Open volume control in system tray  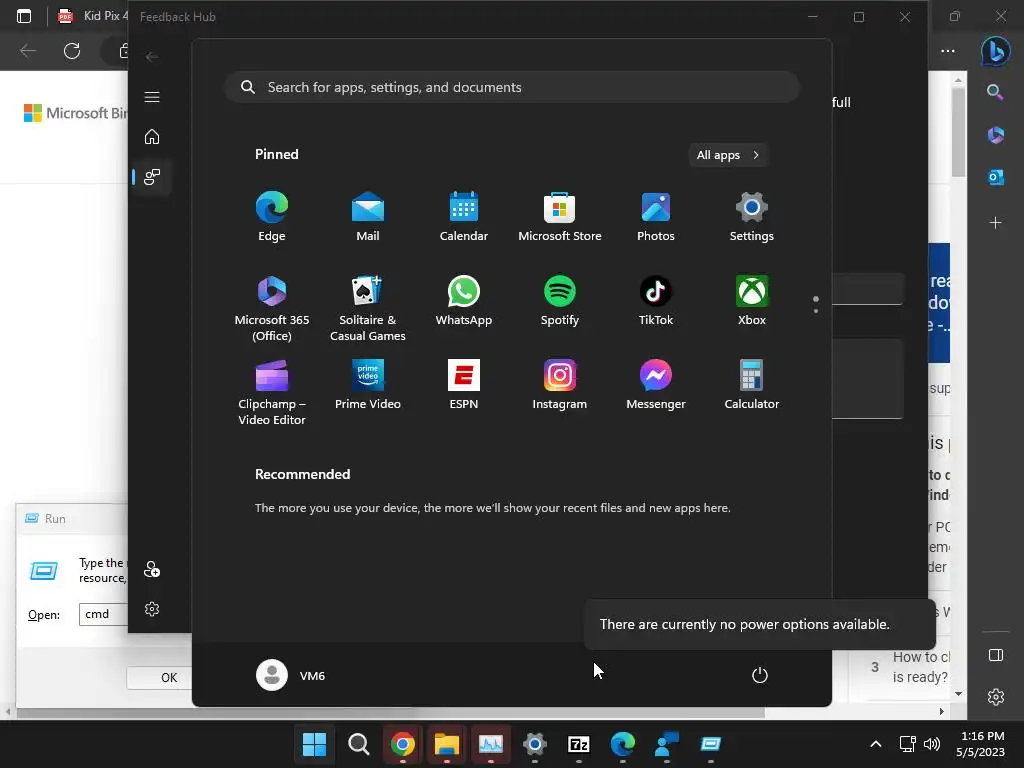tap(932, 744)
